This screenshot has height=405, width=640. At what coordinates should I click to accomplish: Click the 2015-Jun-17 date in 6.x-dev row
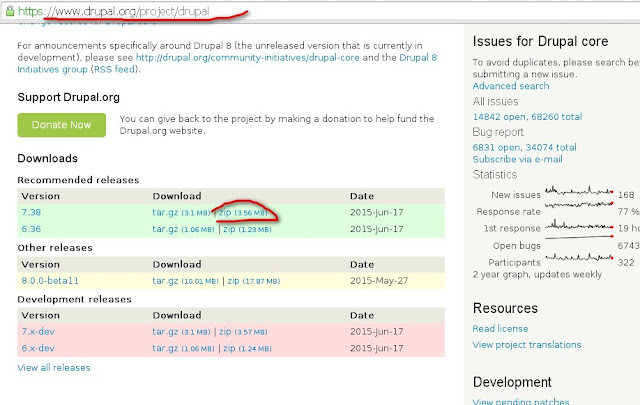click(377, 348)
